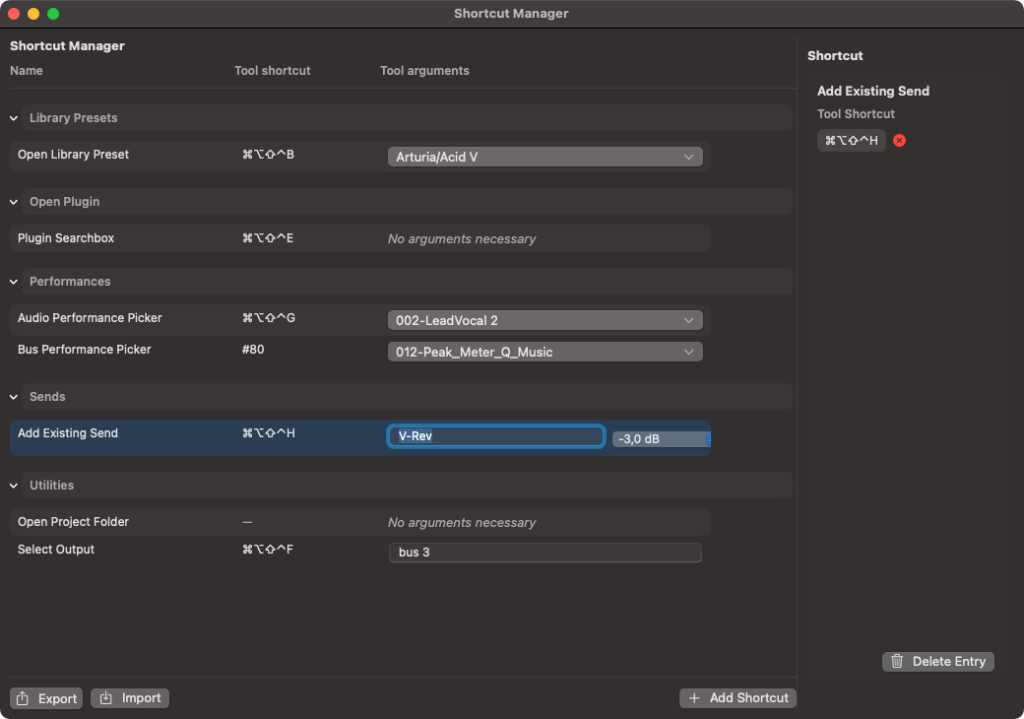The height and width of the screenshot is (719, 1024).
Task: Collapse the Sends section
Action: [14, 396]
